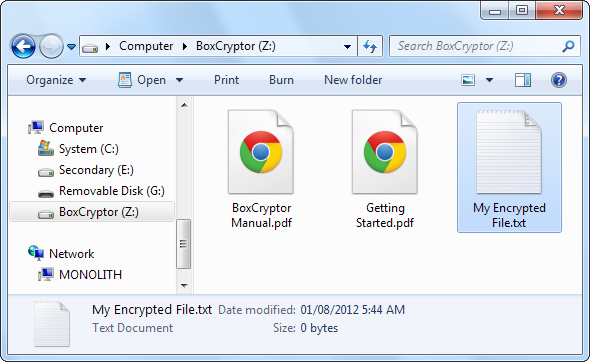Click the Open toolbar button's document icon

click(x=125, y=80)
